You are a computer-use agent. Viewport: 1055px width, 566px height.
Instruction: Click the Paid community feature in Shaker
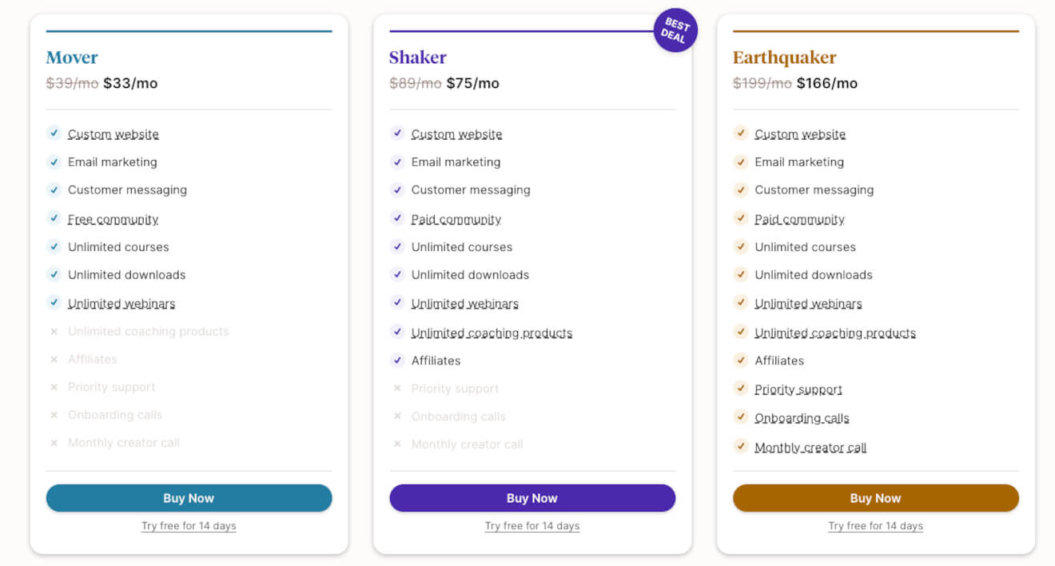click(x=456, y=219)
